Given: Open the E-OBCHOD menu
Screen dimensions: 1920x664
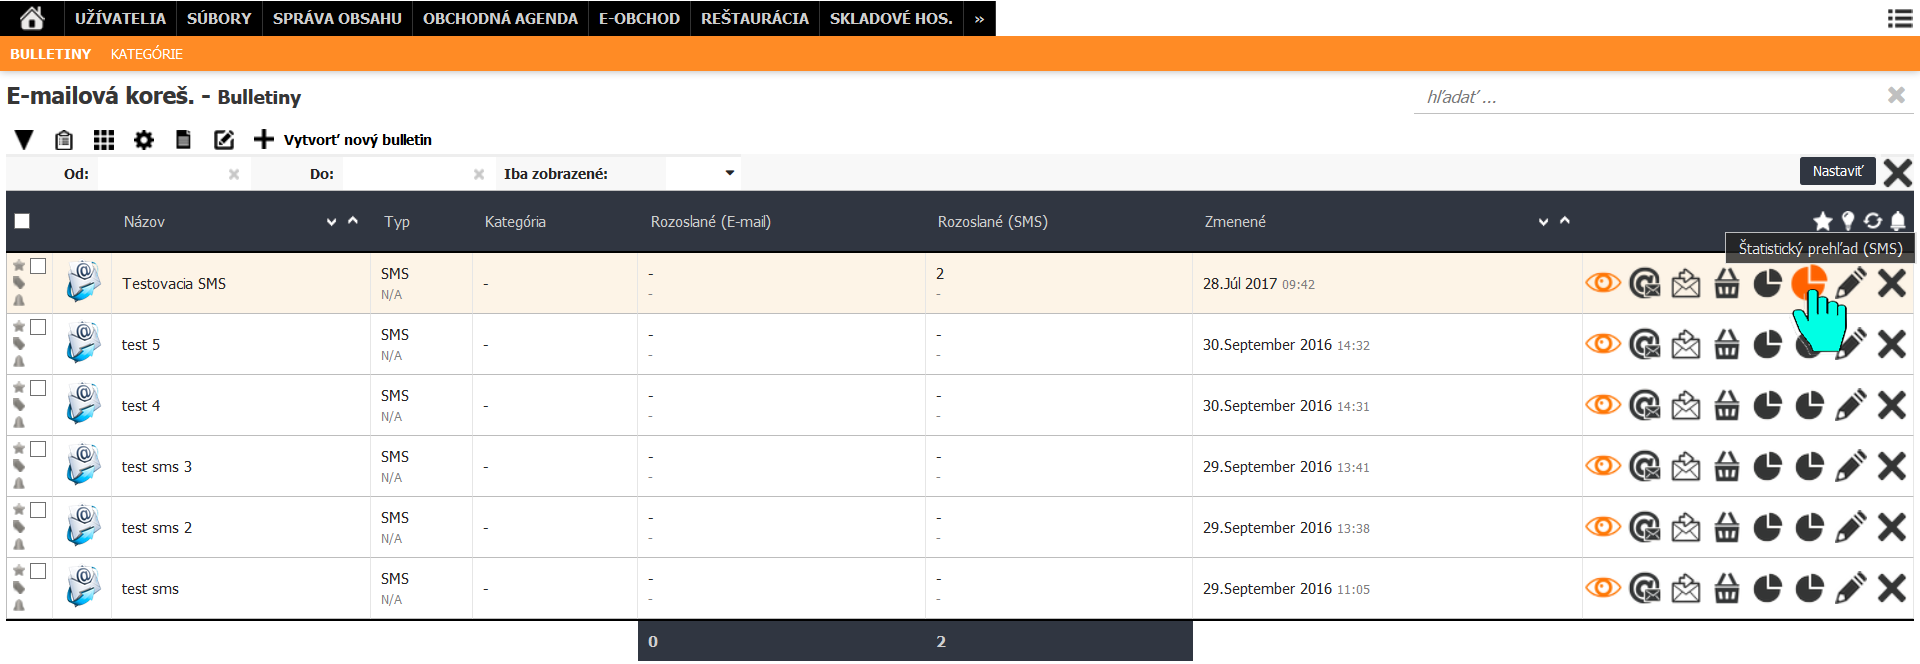Looking at the screenshot, I should tap(639, 18).
